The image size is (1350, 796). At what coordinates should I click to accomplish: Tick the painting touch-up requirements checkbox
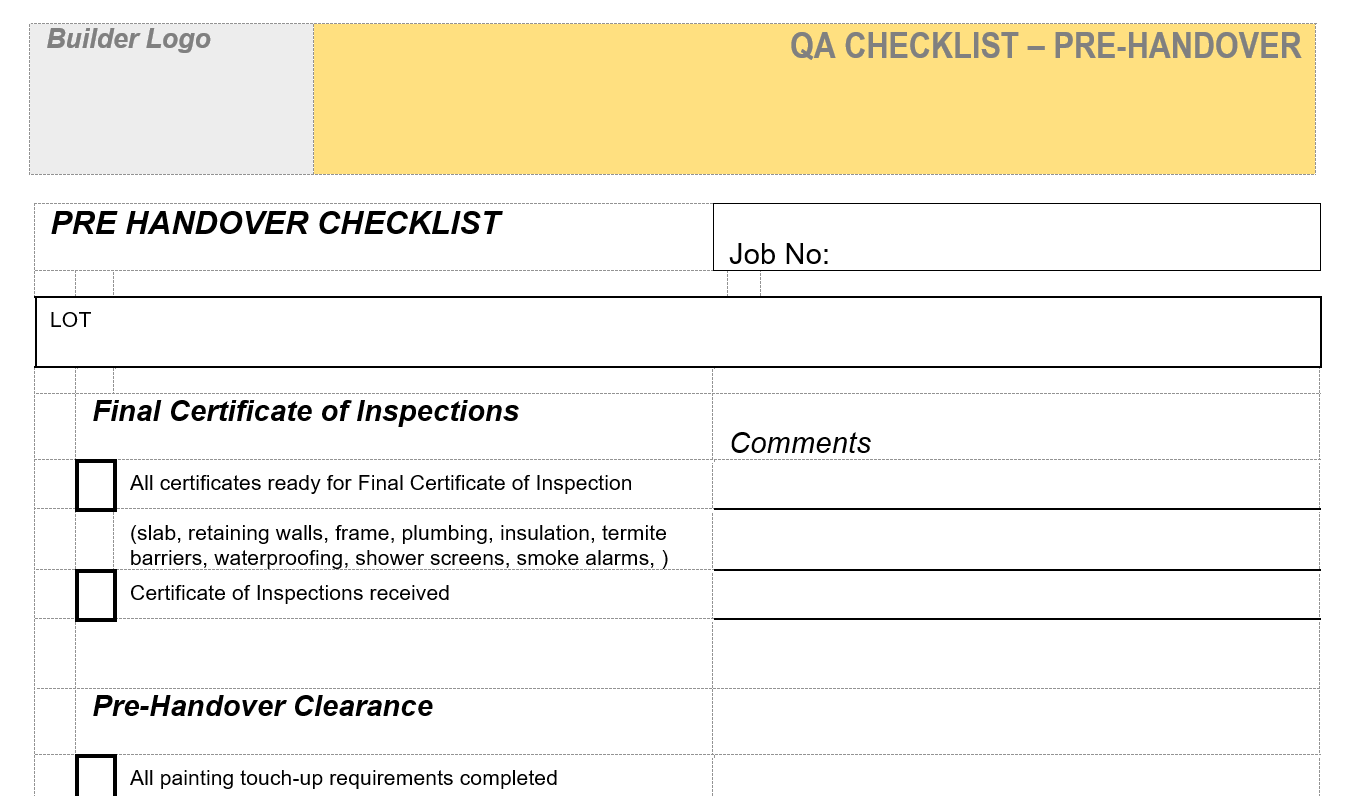tap(96, 777)
